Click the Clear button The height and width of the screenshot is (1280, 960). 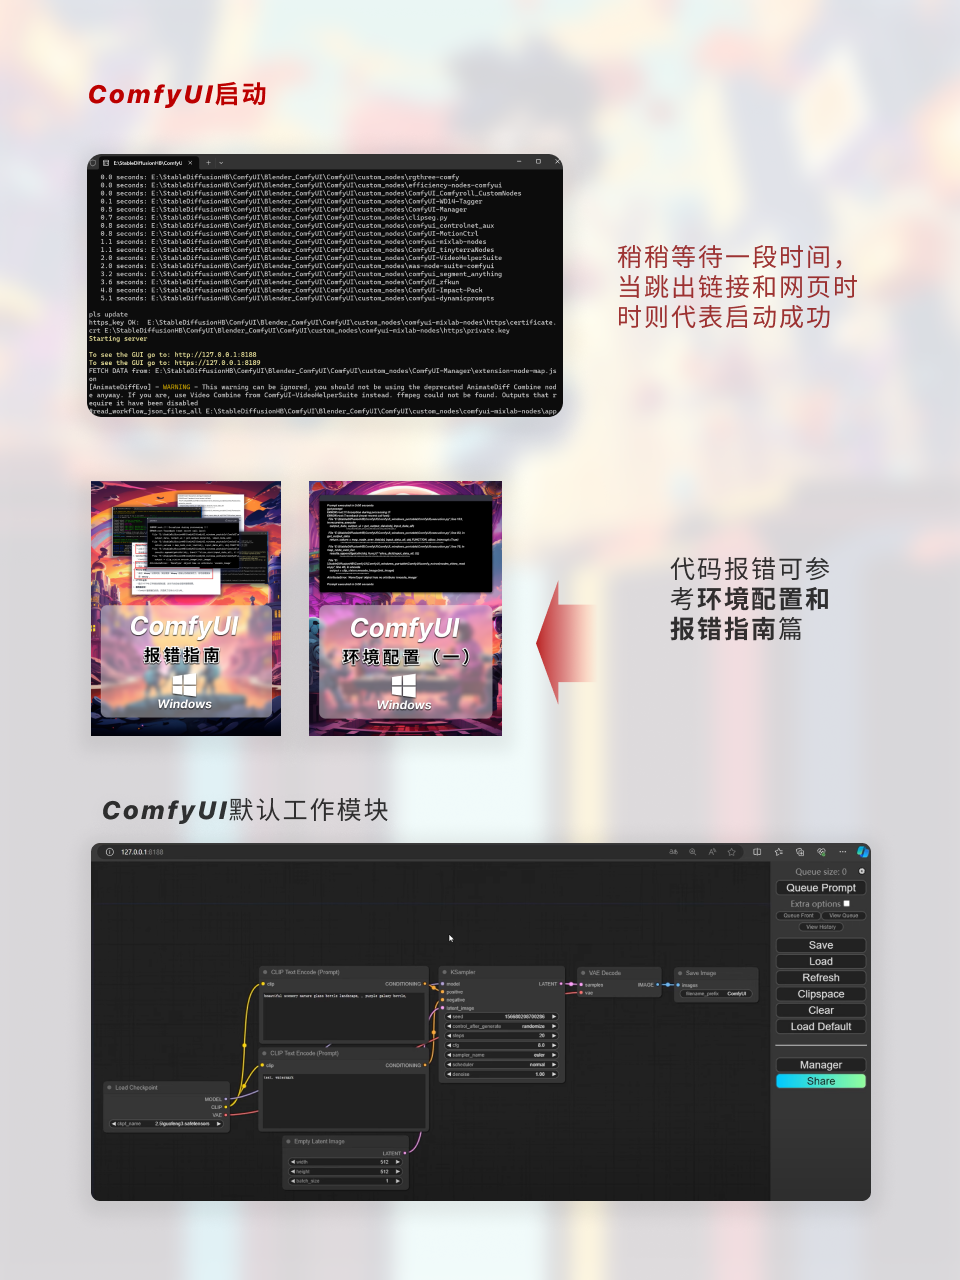pos(821,1010)
